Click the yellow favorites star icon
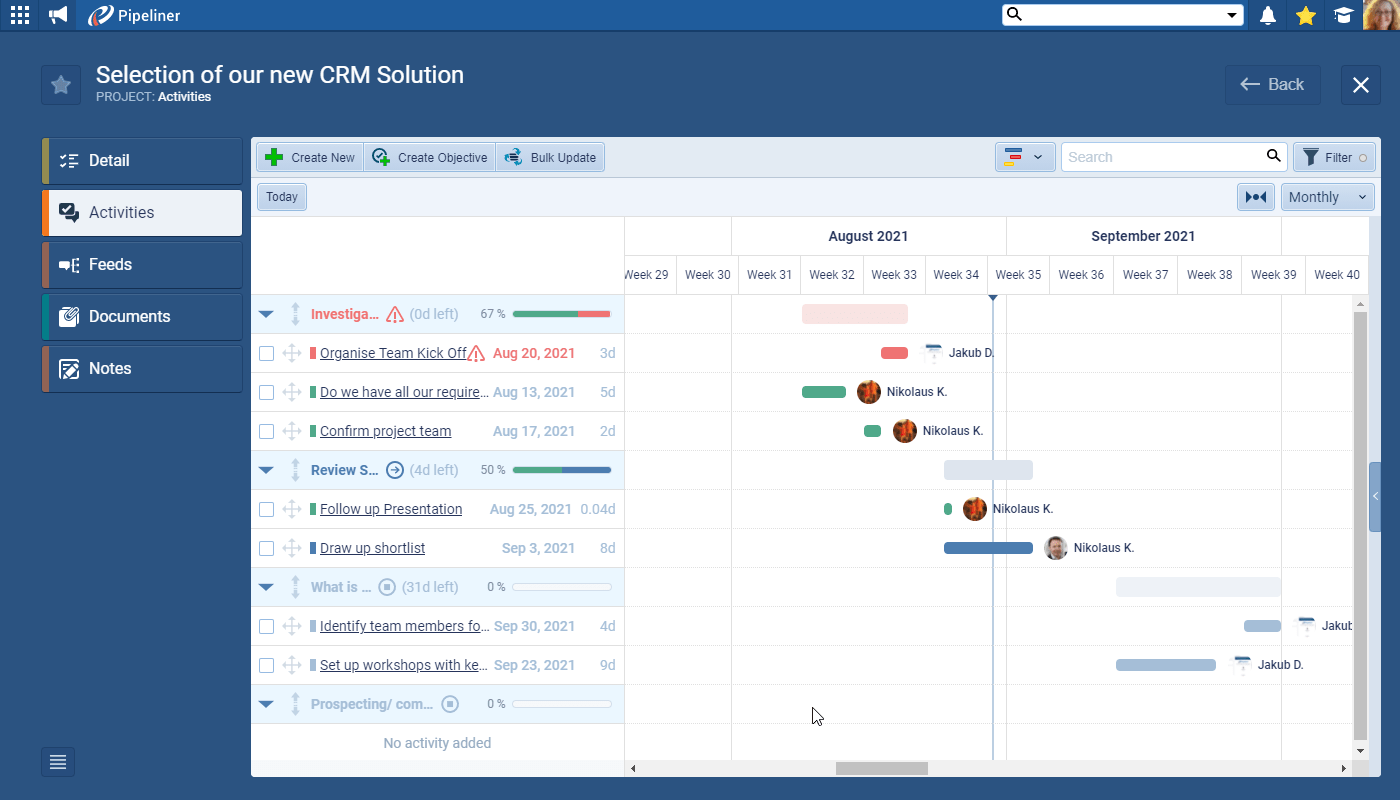Screen dimensions: 1400x800 [1305, 15]
